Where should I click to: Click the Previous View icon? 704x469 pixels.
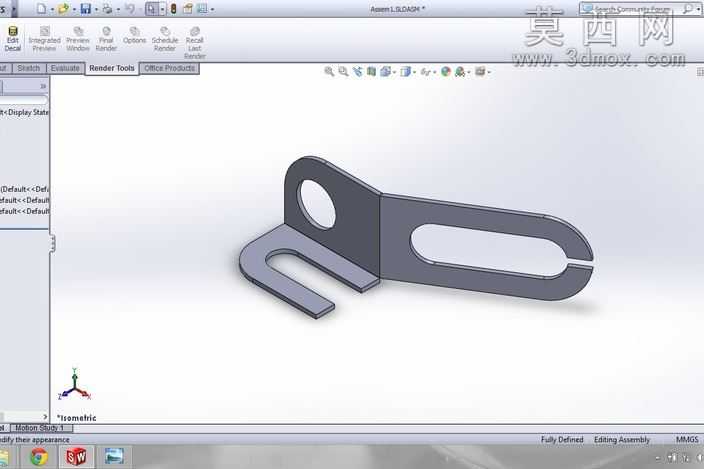coord(357,71)
